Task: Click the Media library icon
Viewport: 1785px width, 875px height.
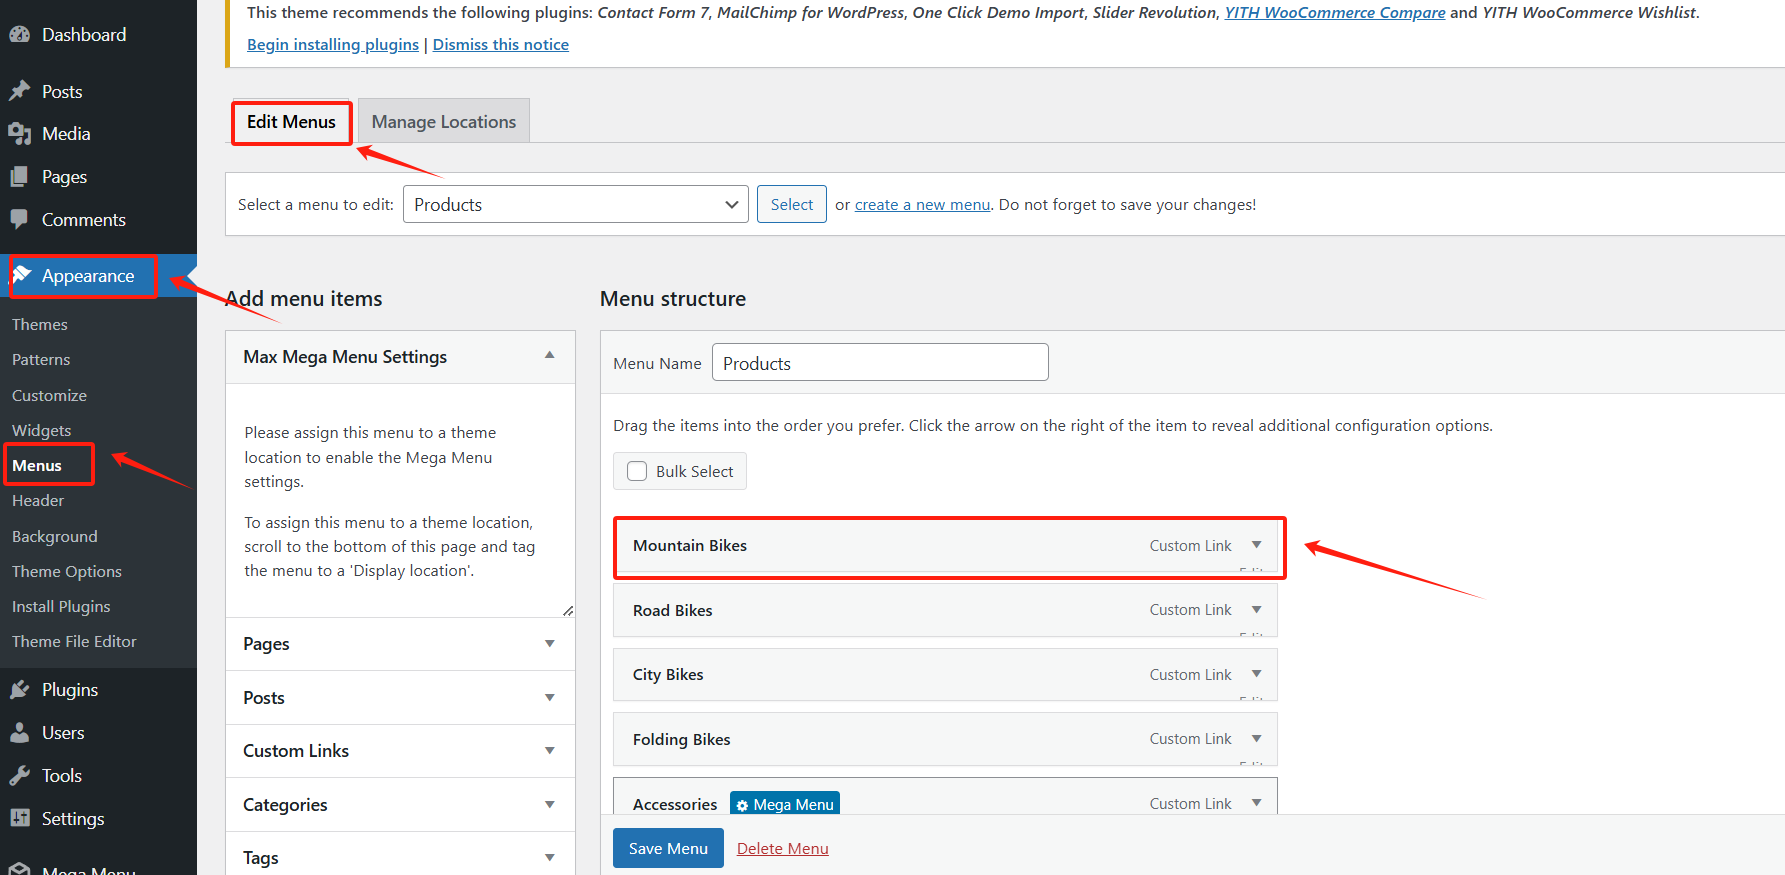Action: click(x=20, y=133)
